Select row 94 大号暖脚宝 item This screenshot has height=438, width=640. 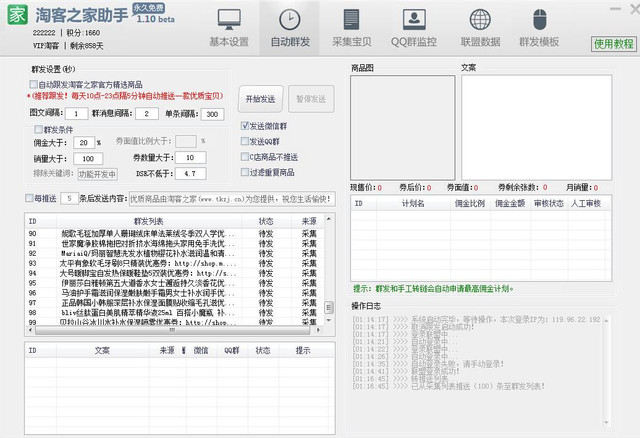[174, 273]
